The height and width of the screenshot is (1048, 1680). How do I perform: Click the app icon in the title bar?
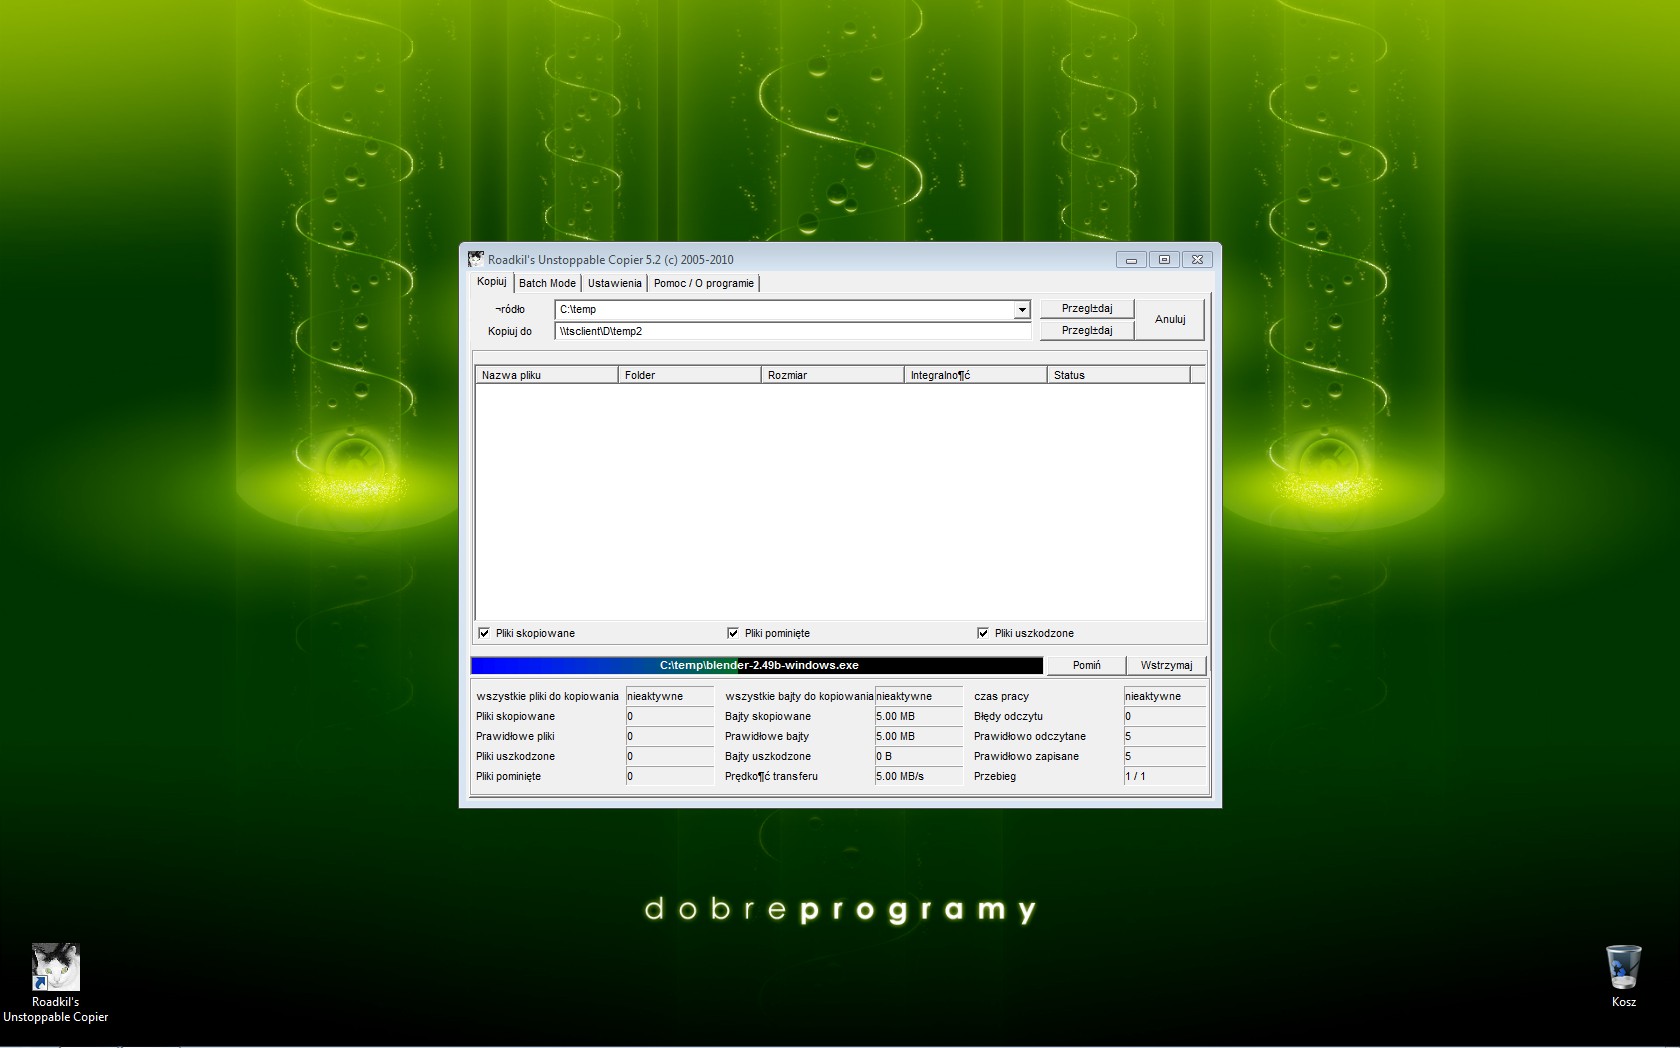click(x=476, y=259)
